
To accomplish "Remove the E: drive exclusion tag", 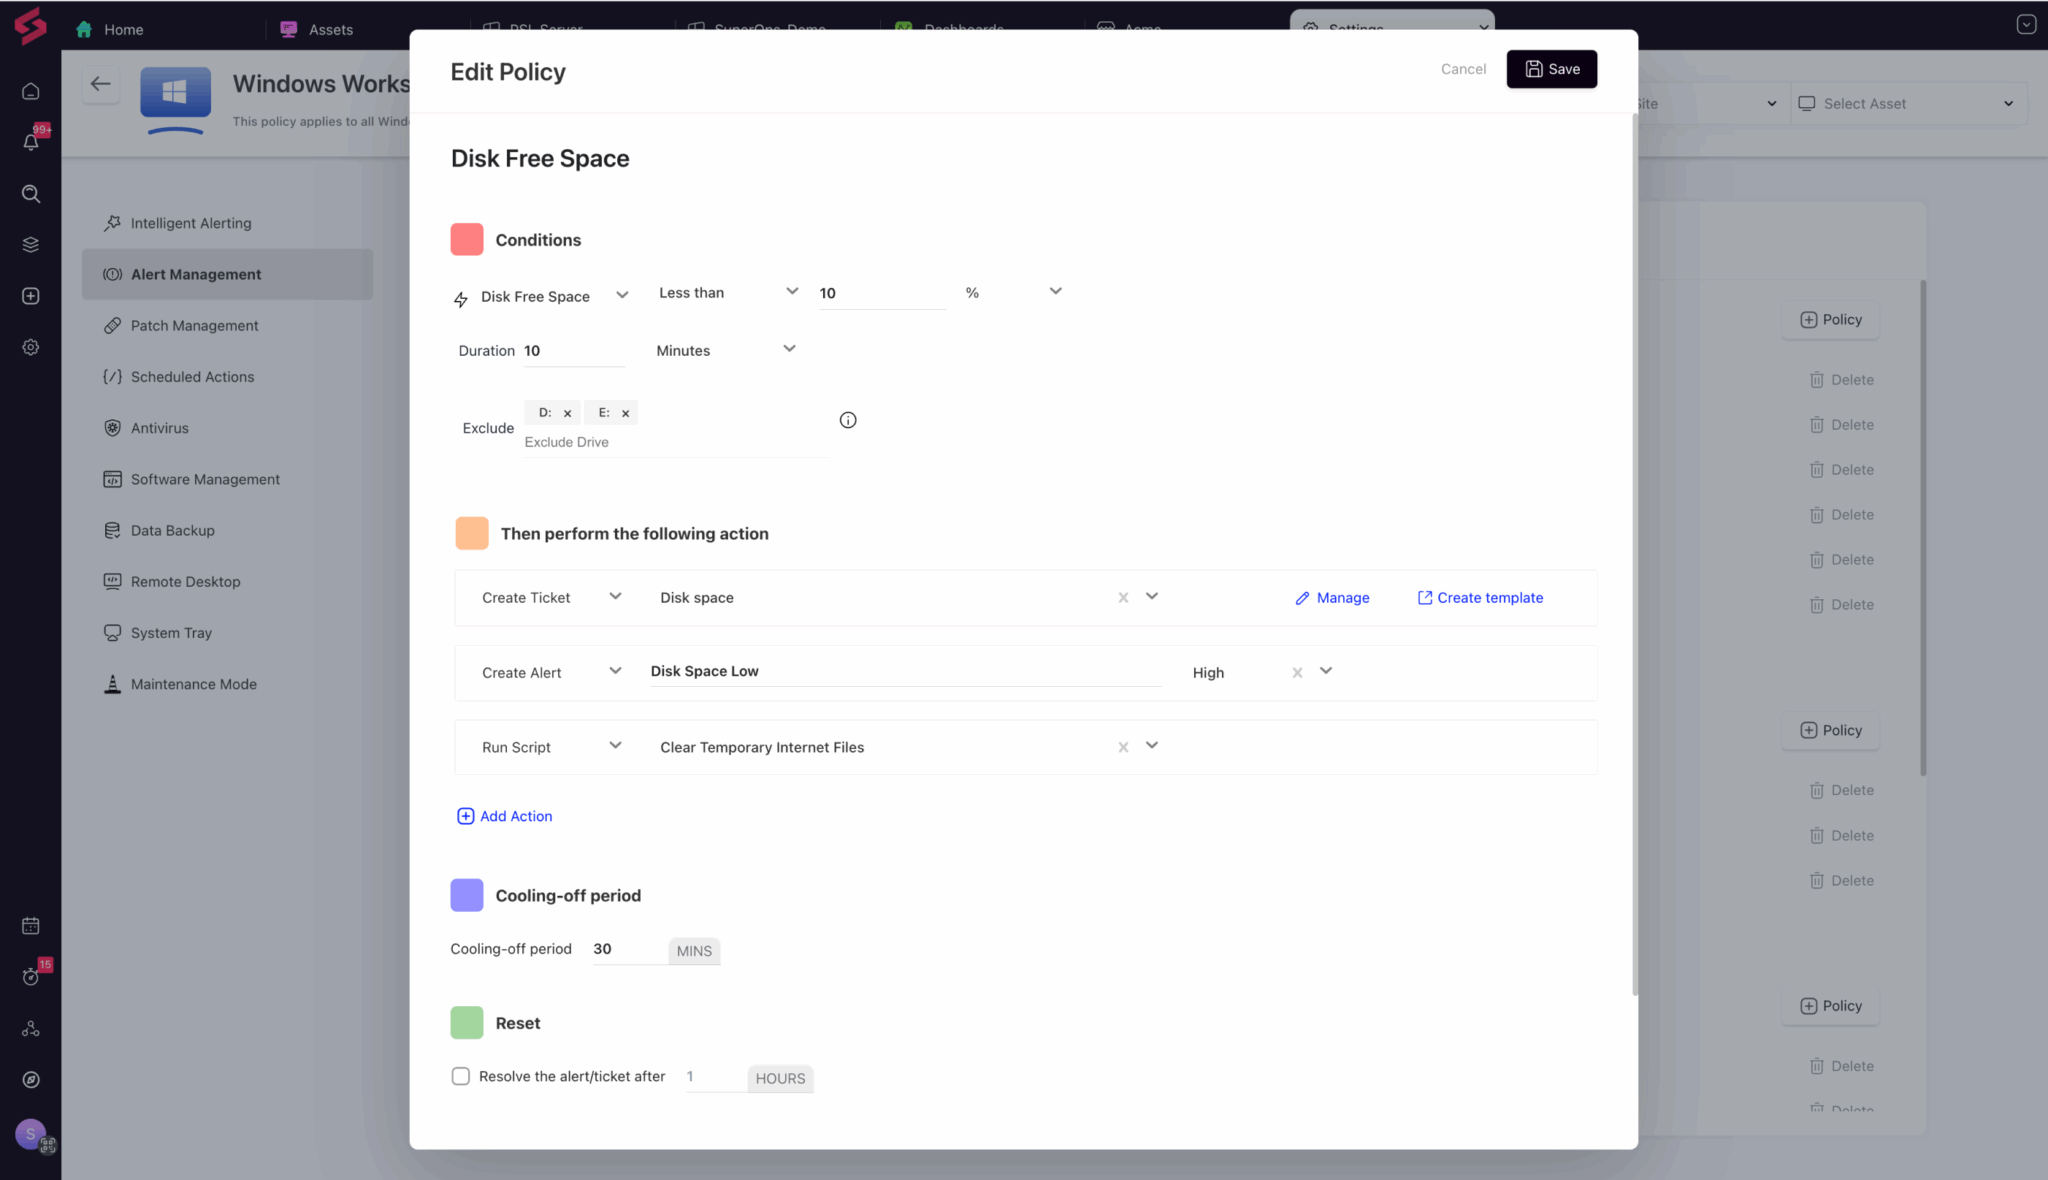I will [x=625, y=413].
